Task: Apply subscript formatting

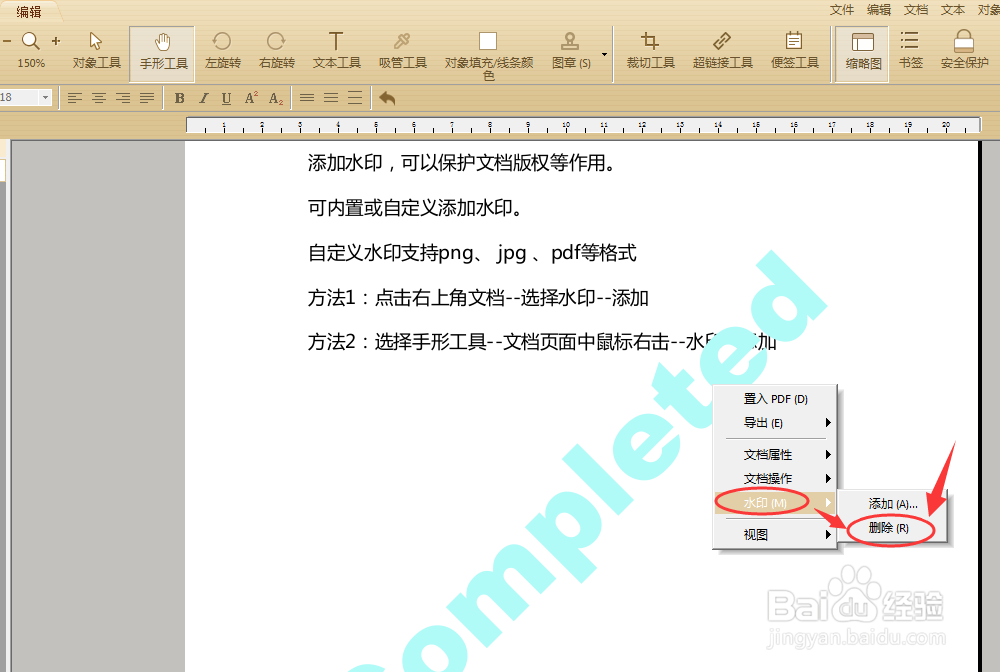Action: 276,98
